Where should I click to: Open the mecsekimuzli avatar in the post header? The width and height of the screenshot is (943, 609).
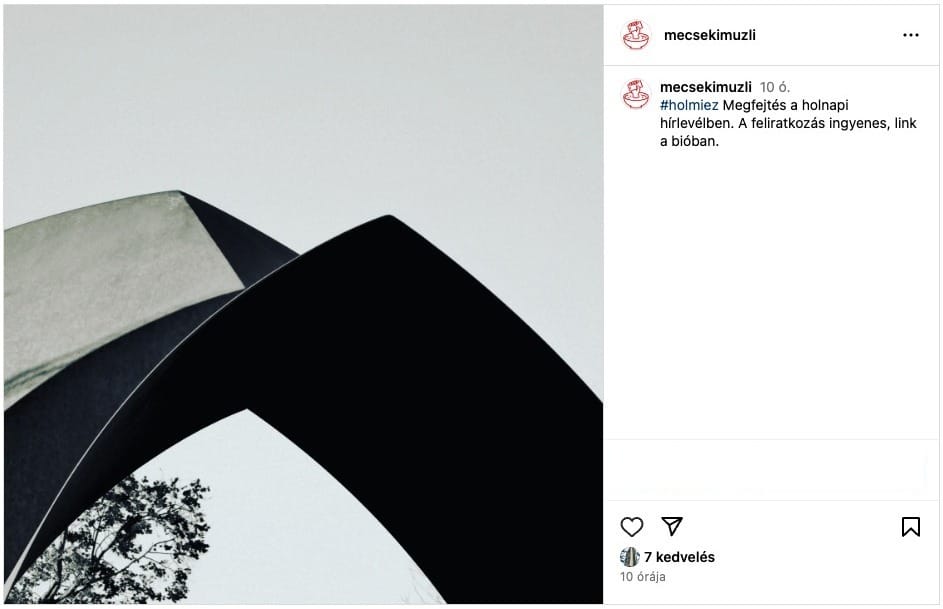636,35
